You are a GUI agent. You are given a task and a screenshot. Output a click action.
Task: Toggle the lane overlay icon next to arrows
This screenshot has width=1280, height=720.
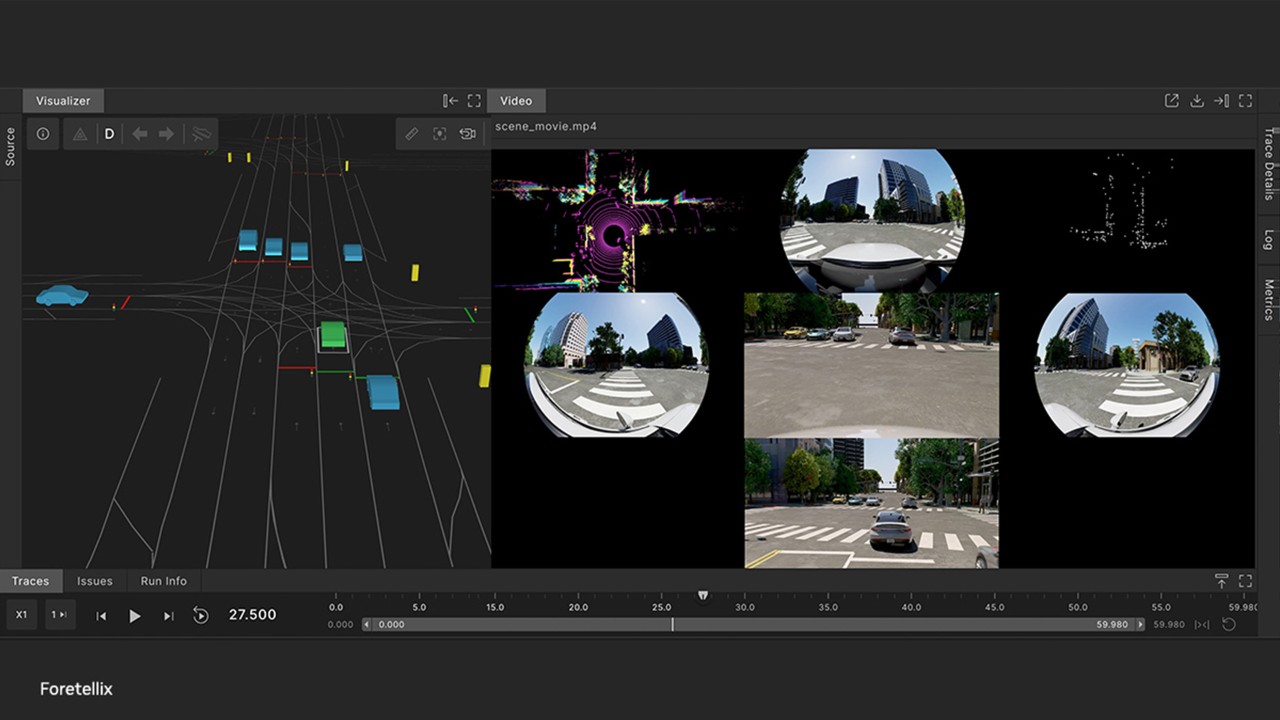tap(199, 133)
